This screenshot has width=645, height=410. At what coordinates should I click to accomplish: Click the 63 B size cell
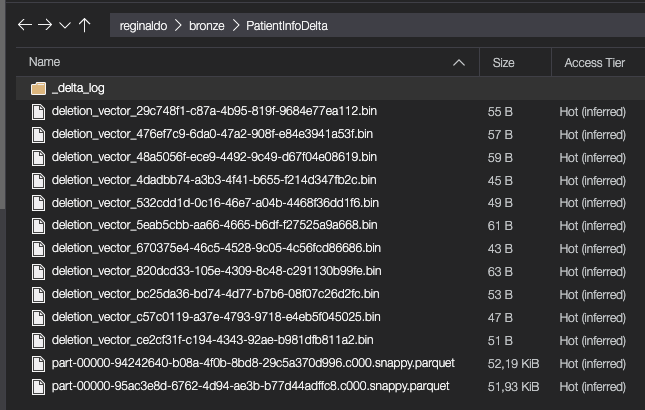pyautogui.click(x=500, y=272)
